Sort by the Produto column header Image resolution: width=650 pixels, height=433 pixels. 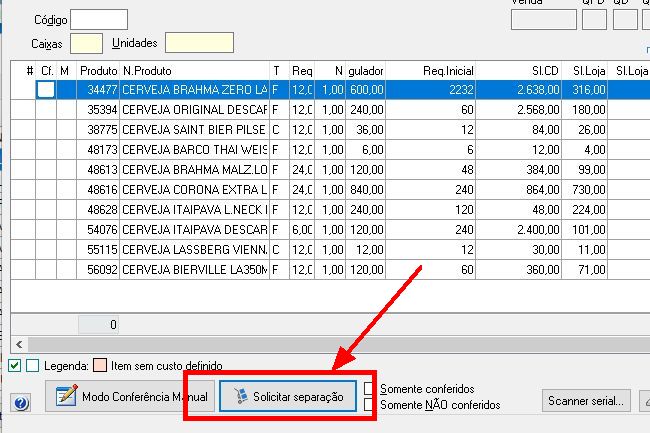(98, 71)
